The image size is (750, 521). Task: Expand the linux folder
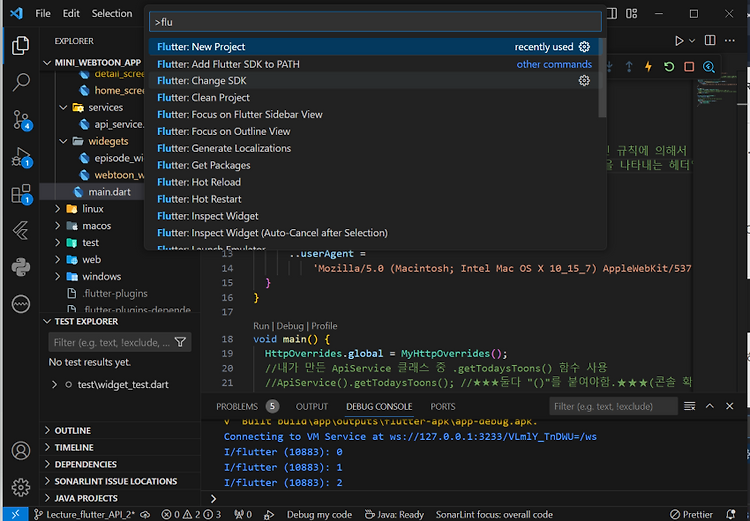pos(57,209)
